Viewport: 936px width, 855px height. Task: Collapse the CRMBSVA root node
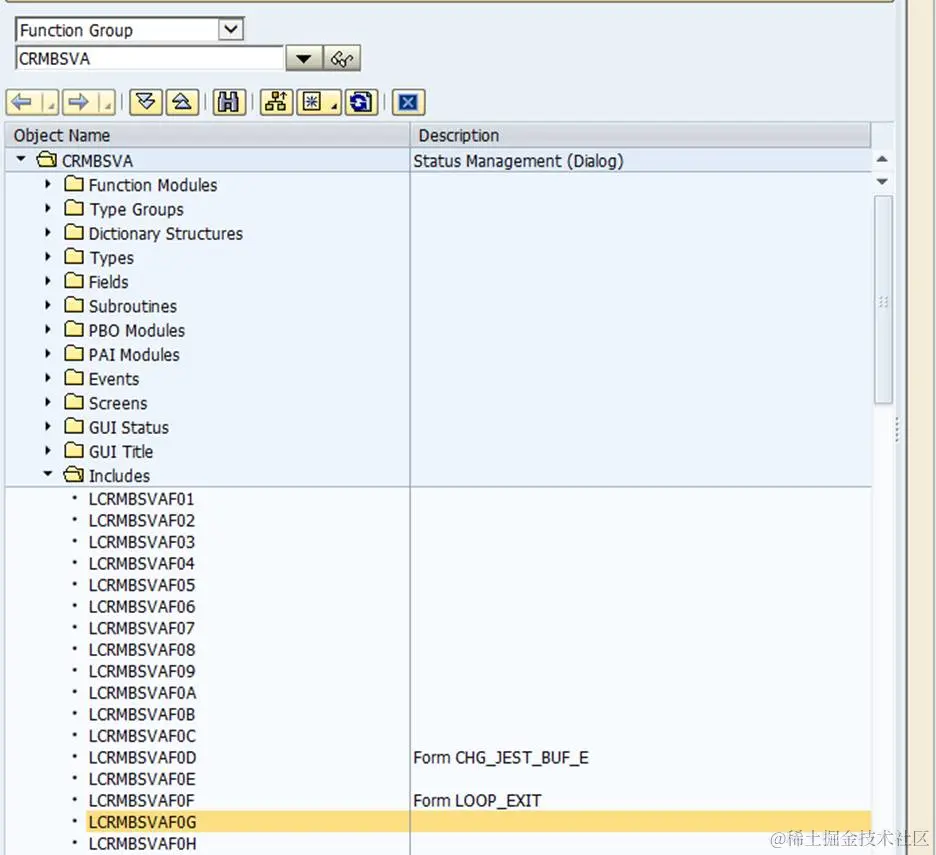point(21,159)
